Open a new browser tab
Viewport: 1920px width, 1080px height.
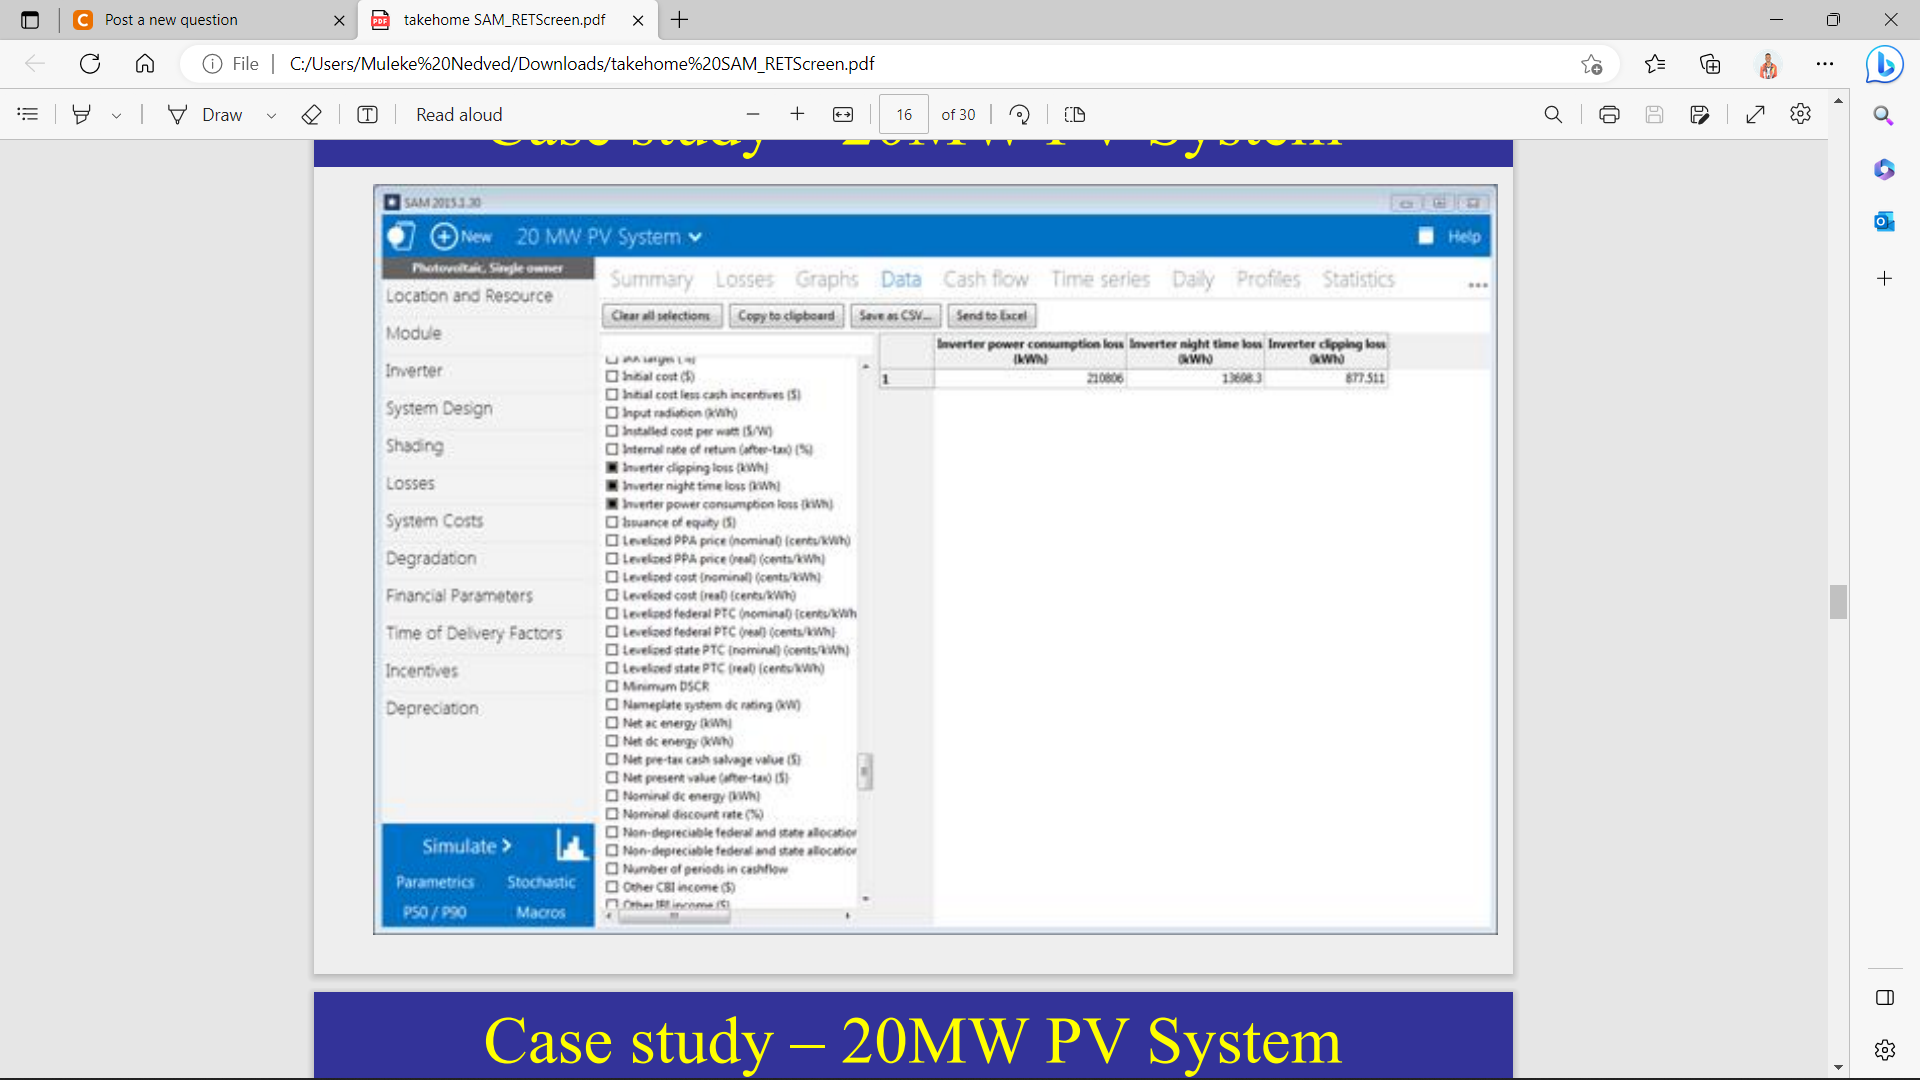[x=680, y=20]
